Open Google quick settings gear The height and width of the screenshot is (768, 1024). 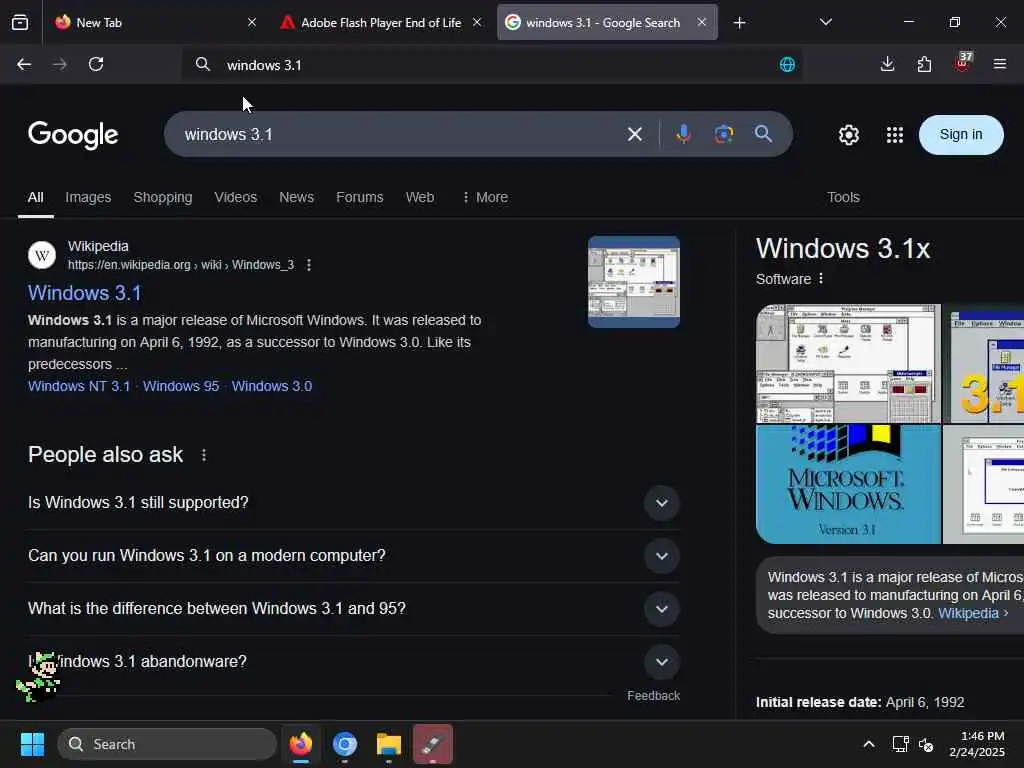(x=848, y=135)
